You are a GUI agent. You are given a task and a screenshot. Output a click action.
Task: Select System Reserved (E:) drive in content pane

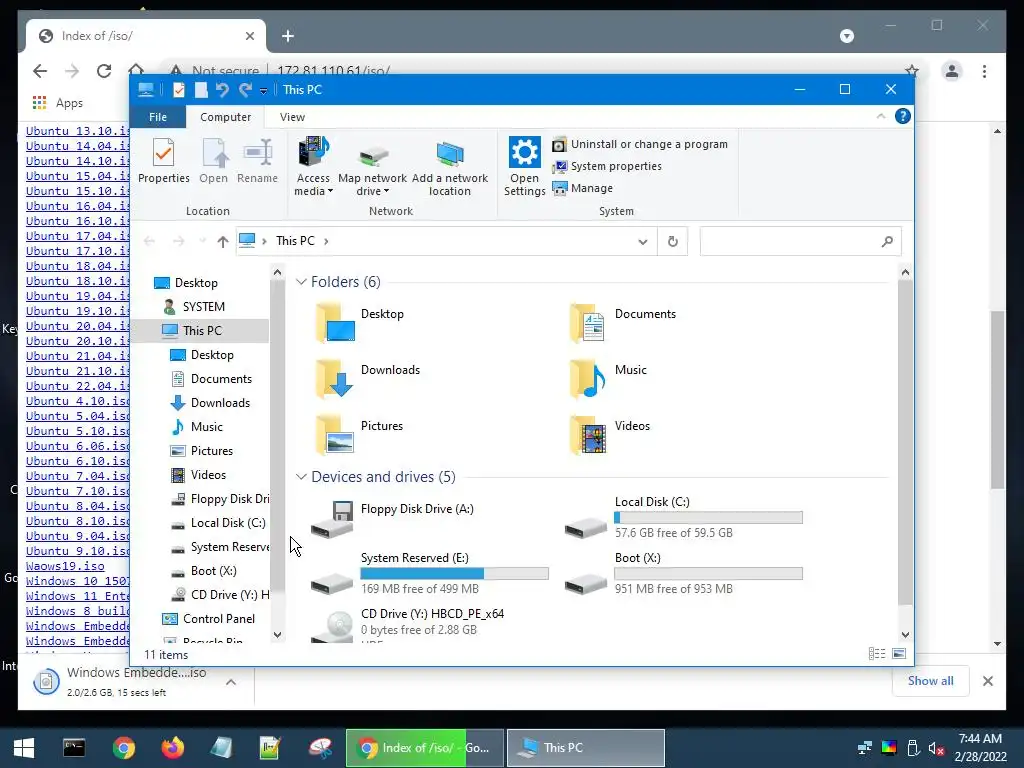430,574
